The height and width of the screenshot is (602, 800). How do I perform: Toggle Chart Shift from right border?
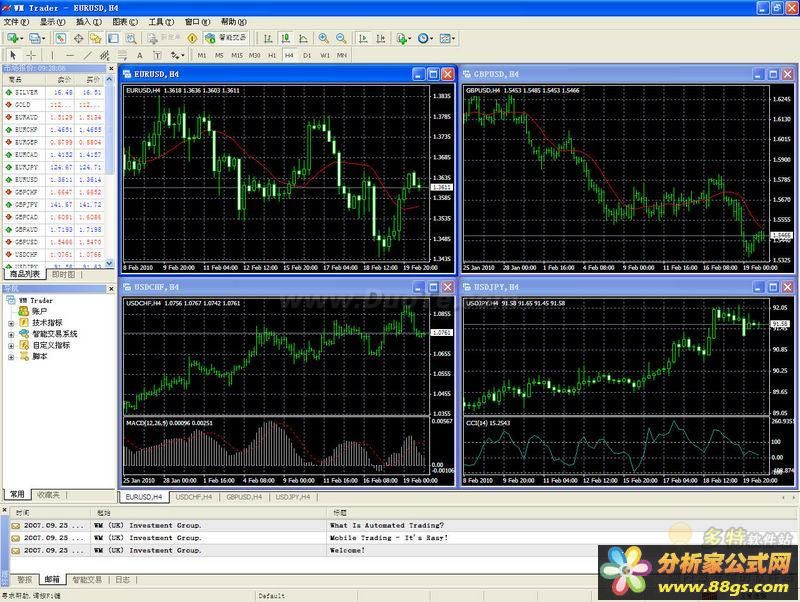(x=381, y=38)
